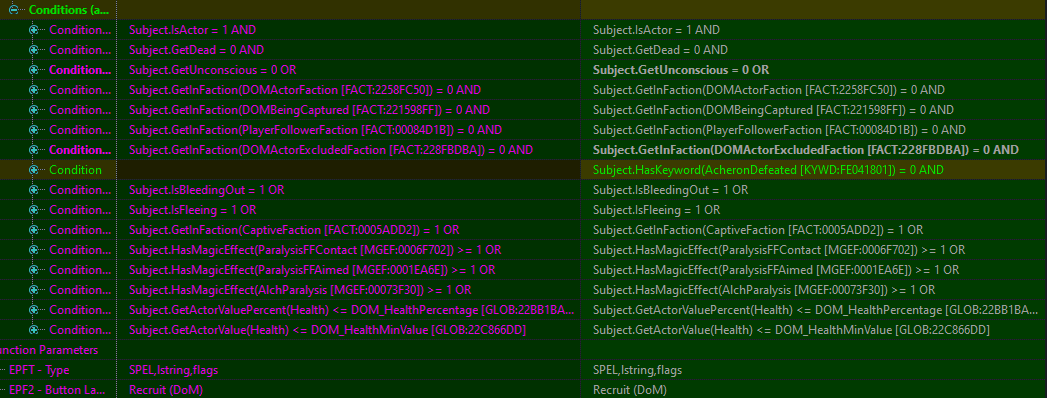Select white GetActorValuePercent(Health) DOM_HealthPercentage cell

[816, 310]
